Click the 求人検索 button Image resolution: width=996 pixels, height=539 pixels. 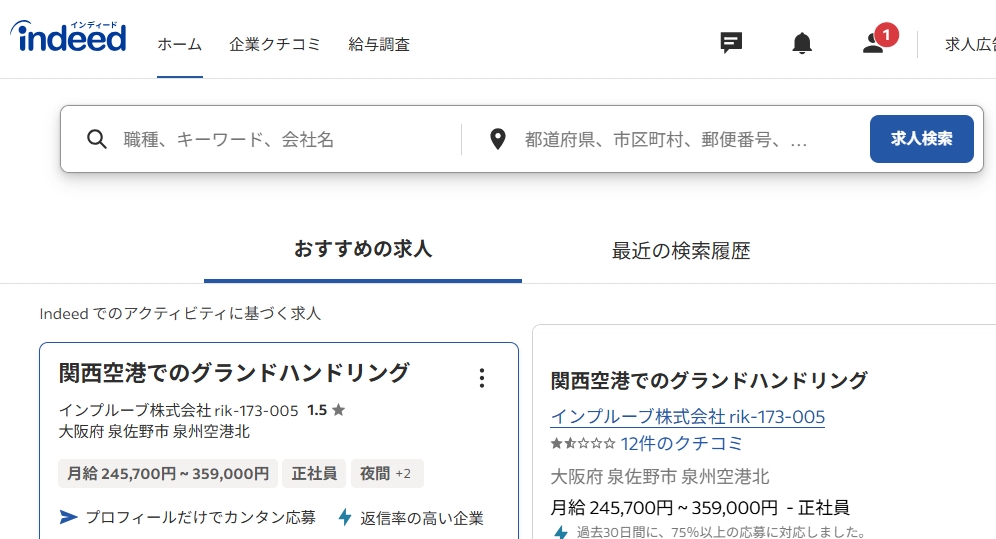(x=922, y=139)
